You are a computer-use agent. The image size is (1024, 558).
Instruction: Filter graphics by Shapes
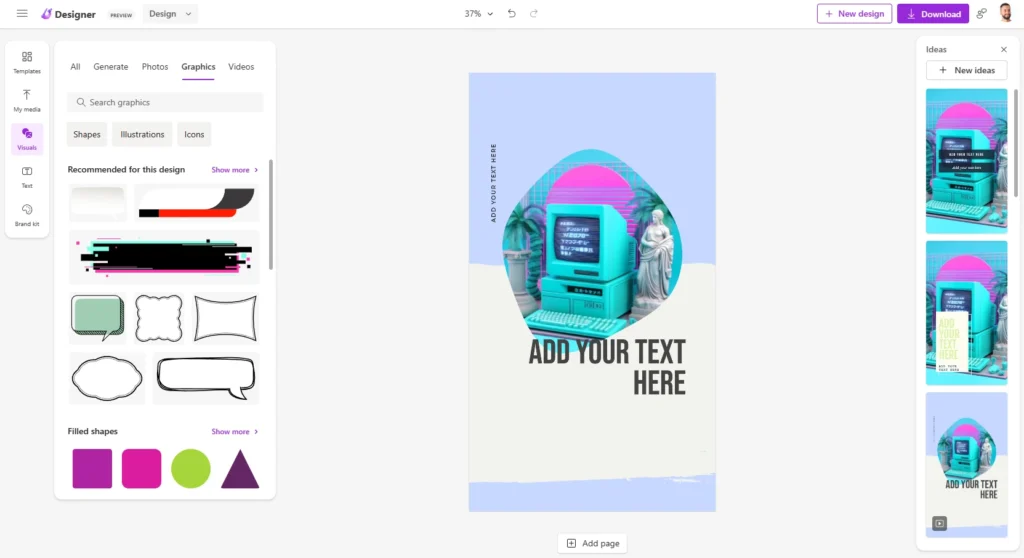click(87, 135)
